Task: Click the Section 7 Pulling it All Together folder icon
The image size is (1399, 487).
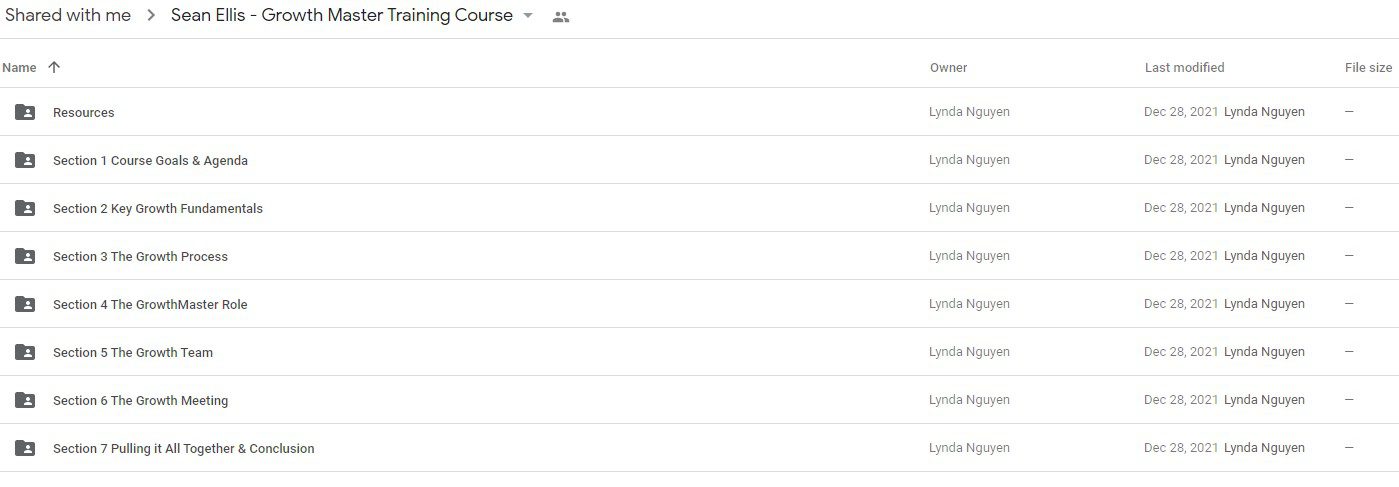Action: (x=25, y=448)
